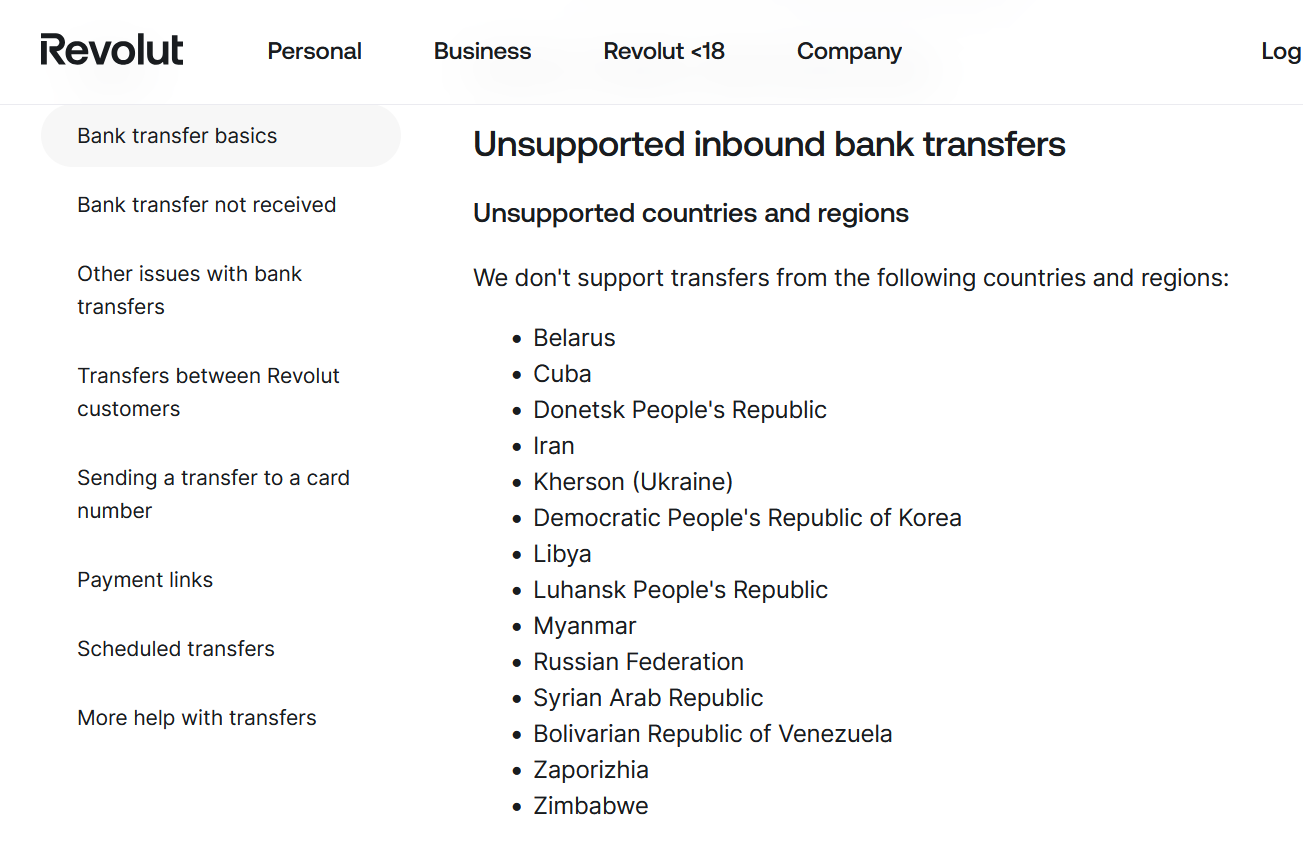Open the Business menu
The width and height of the screenshot is (1303, 843).
482,51
